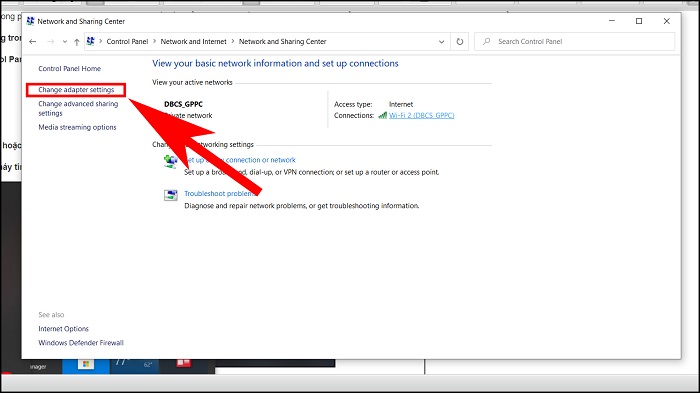The image size is (700, 393).
Task: Open Change advanced sharing settings
Action: pyautogui.click(x=78, y=109)
